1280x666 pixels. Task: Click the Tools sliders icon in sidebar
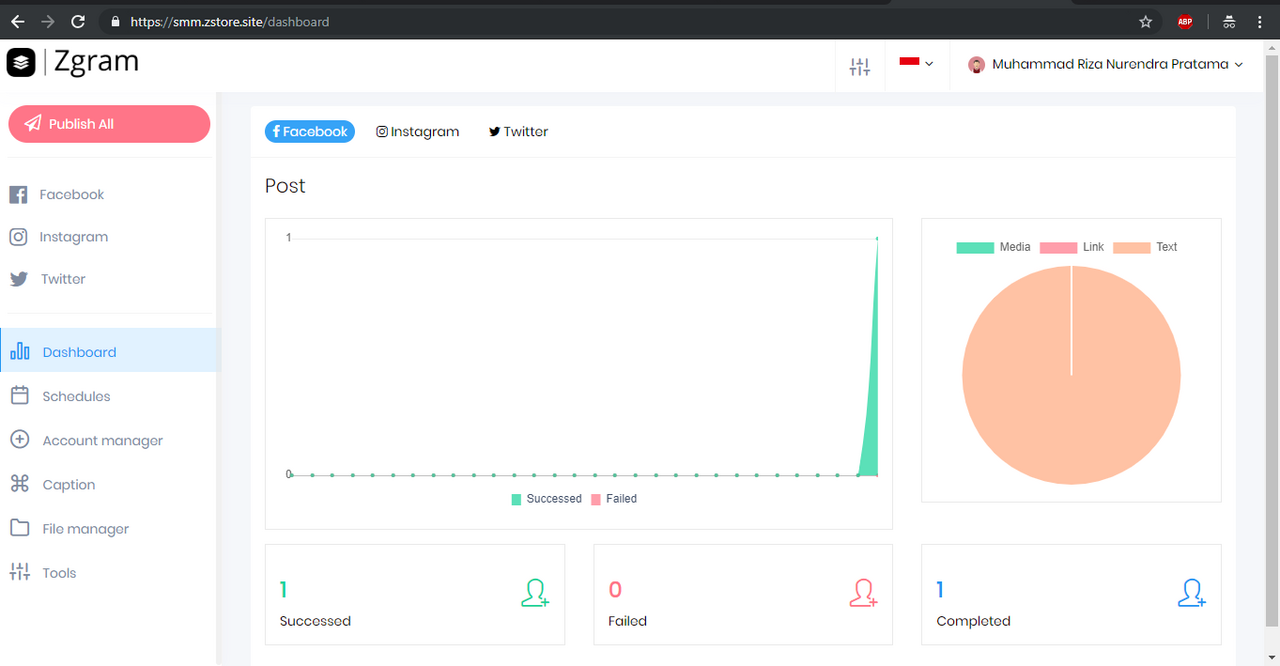19,572
